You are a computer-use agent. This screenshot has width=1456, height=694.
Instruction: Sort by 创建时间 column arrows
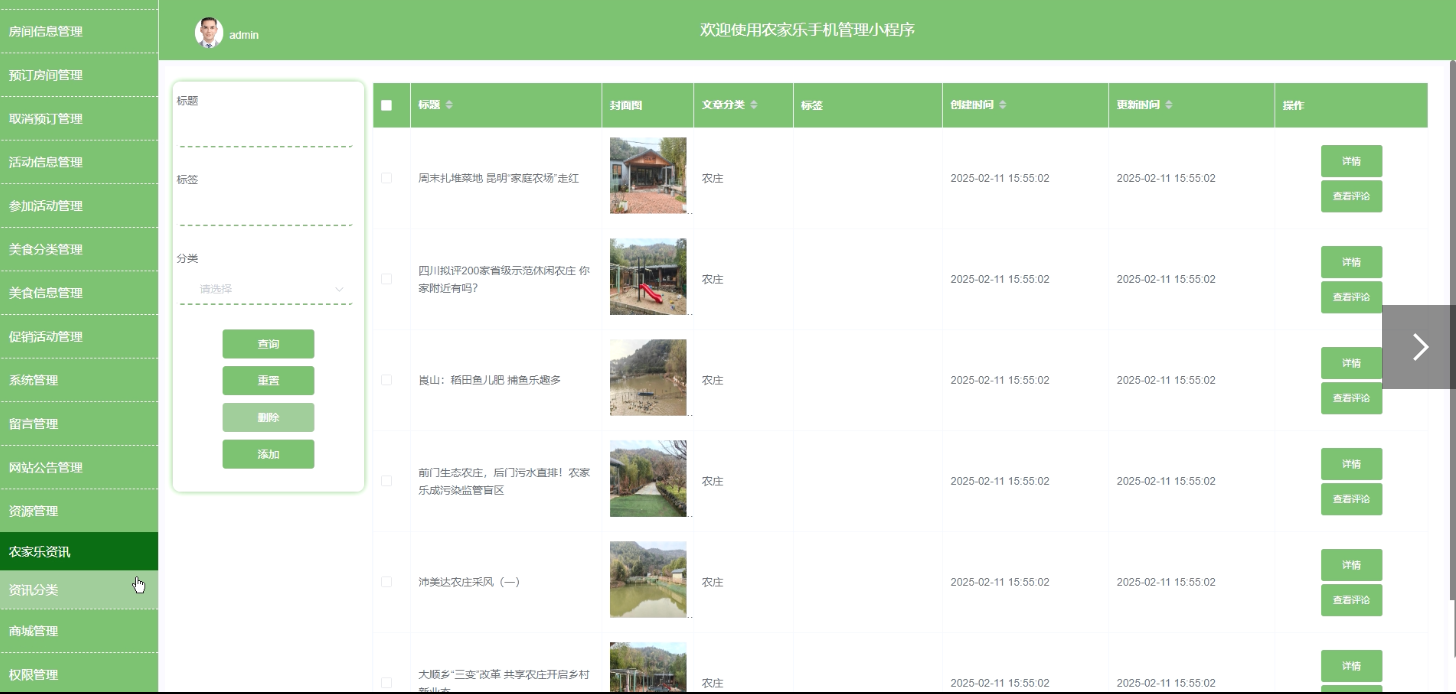(1003, 105)
